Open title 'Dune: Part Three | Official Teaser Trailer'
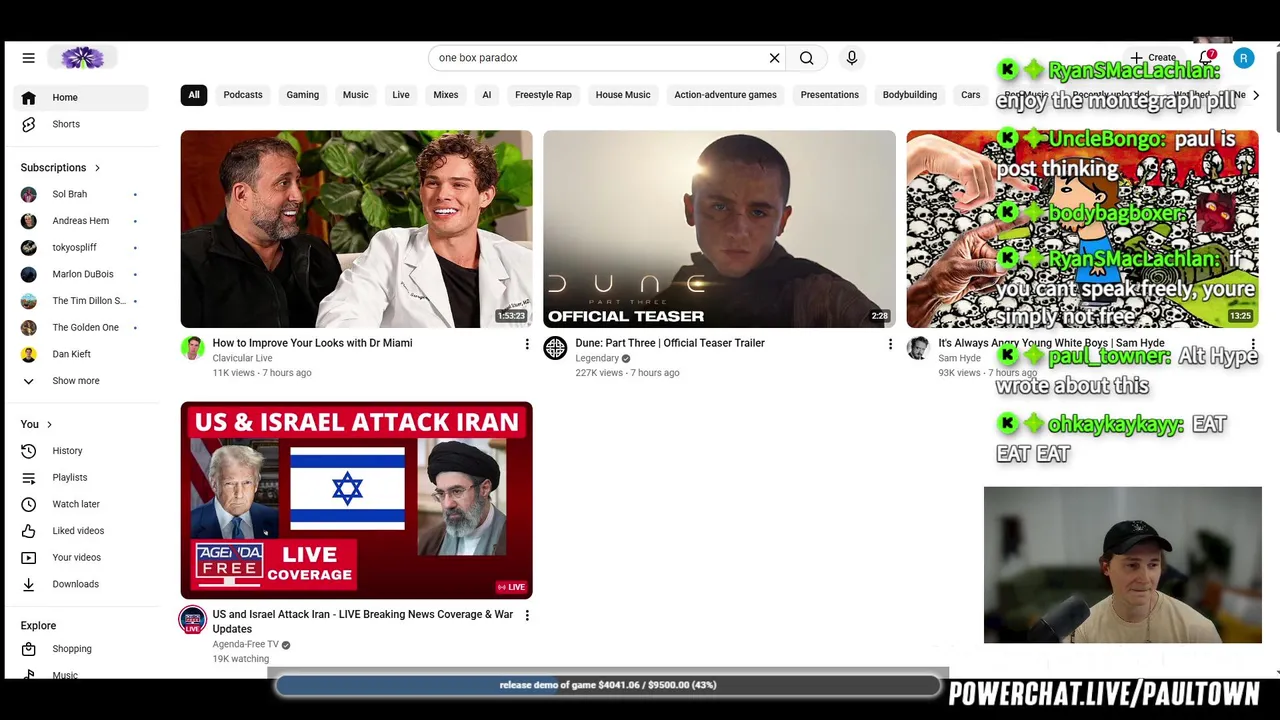1280x720 pixels. point(670,343)
